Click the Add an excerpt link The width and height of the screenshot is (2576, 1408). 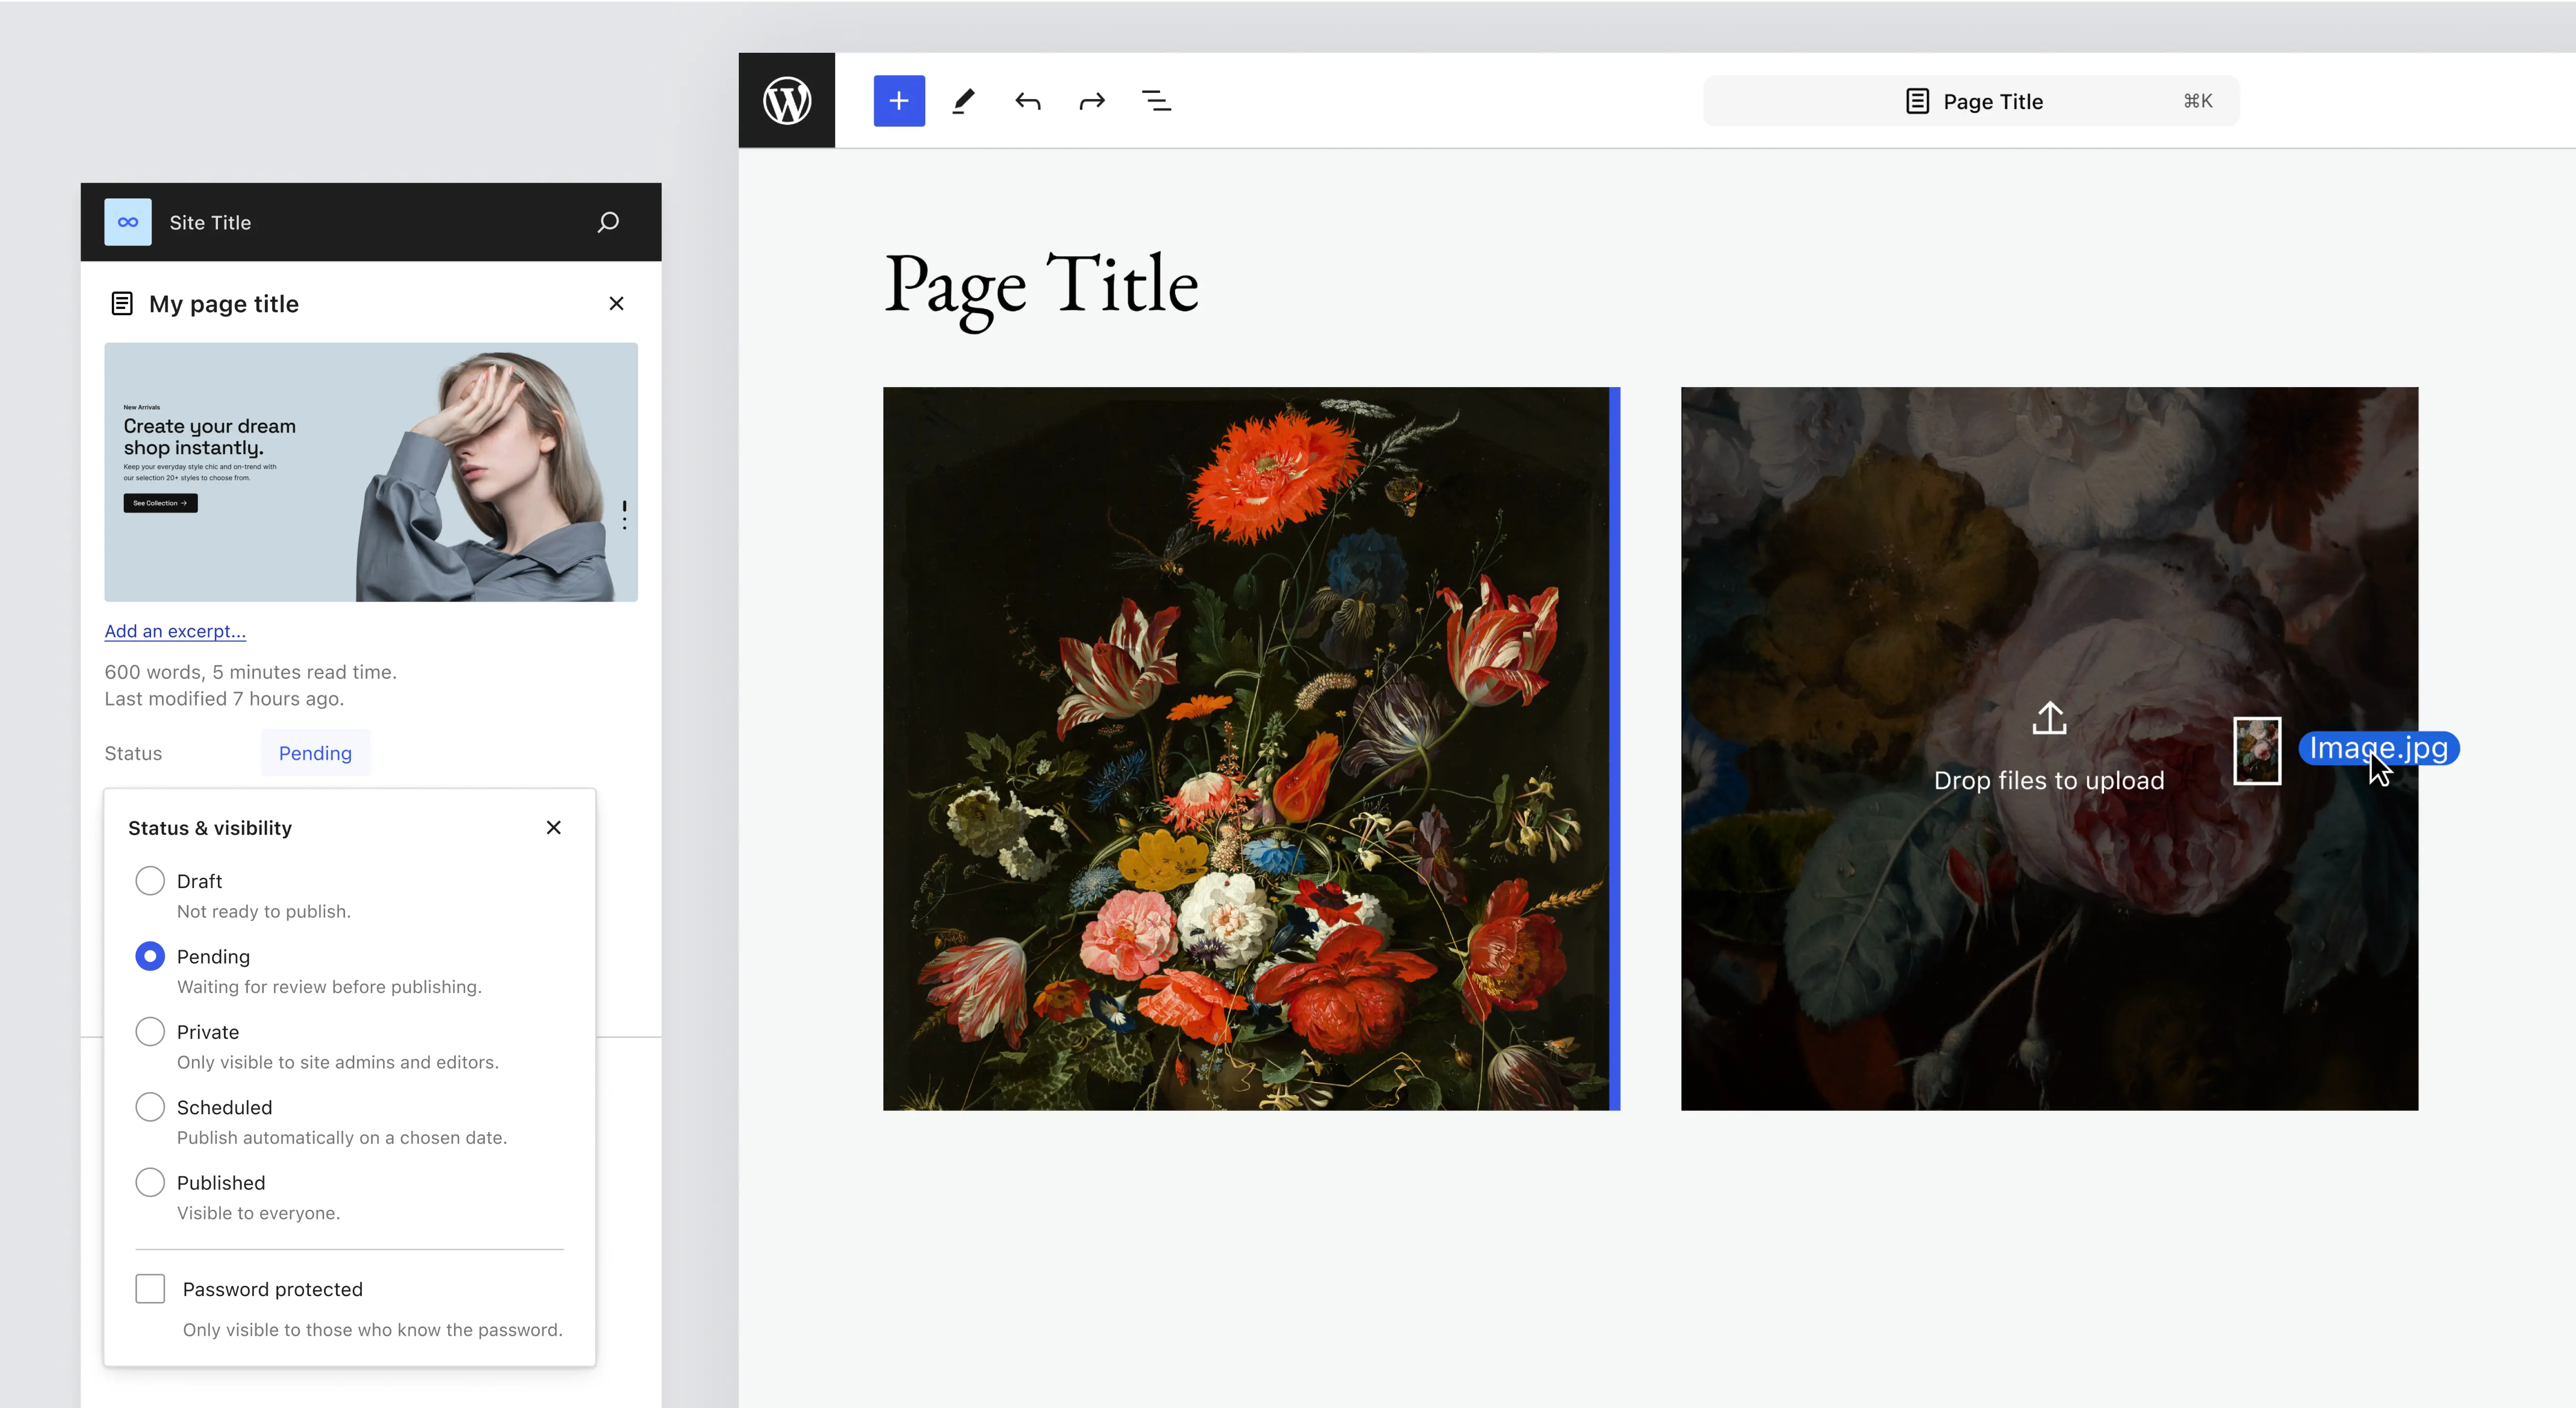[x=175, y=631]
